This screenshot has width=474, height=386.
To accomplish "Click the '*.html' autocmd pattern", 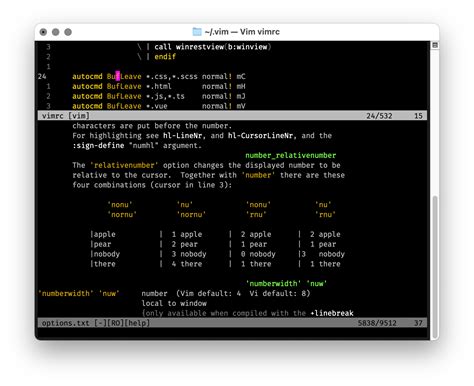I will (159, 86).
